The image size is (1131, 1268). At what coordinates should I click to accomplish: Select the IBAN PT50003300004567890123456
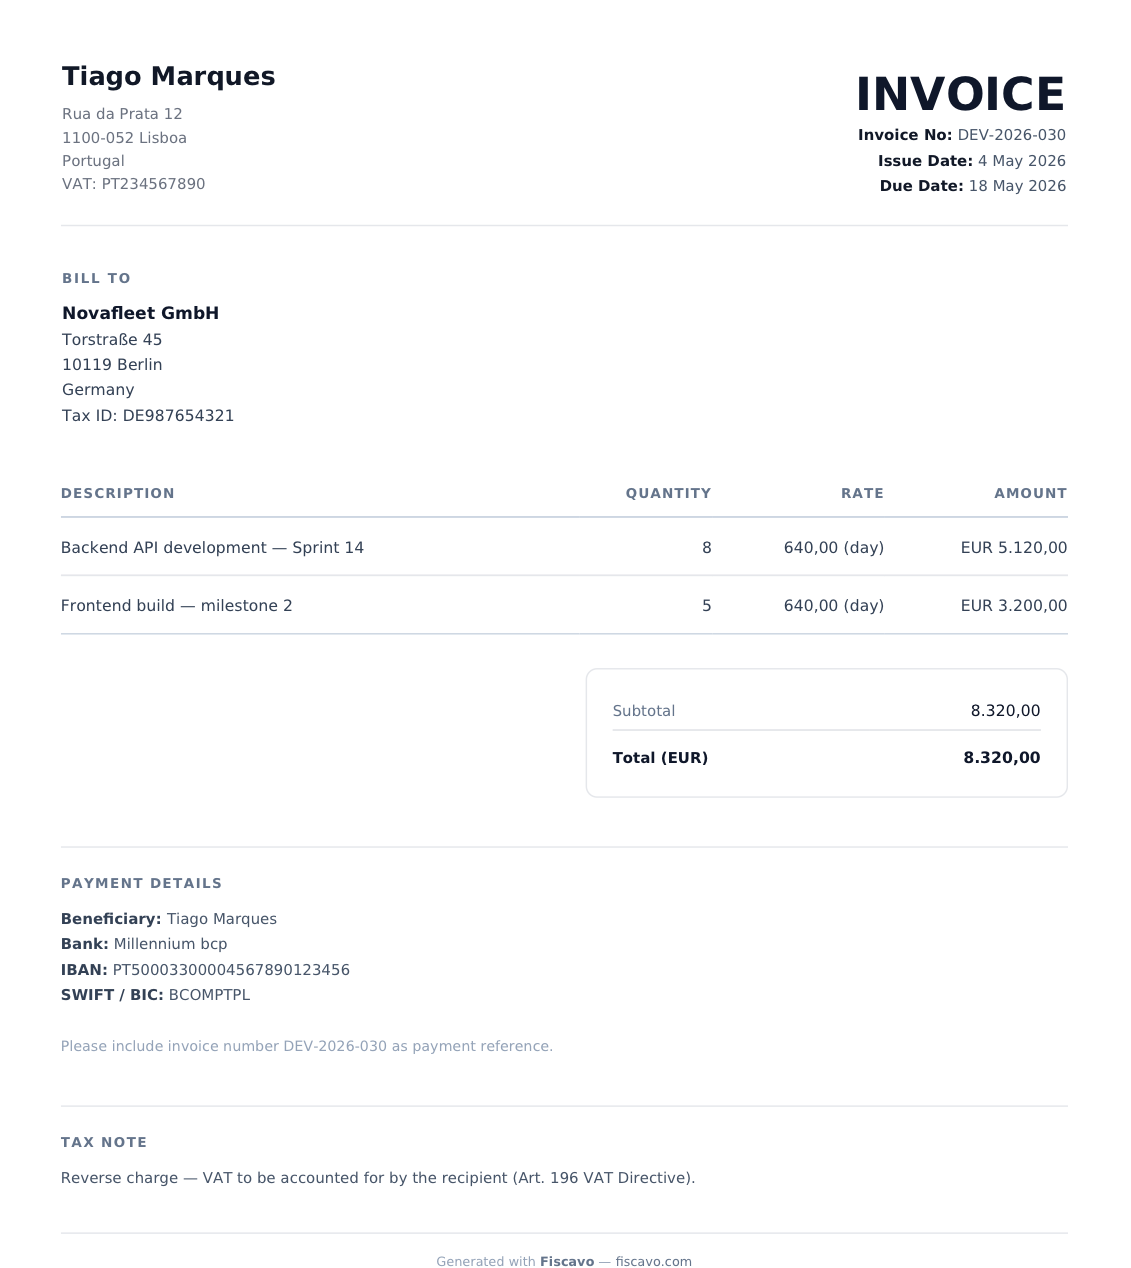coord(231,970)
